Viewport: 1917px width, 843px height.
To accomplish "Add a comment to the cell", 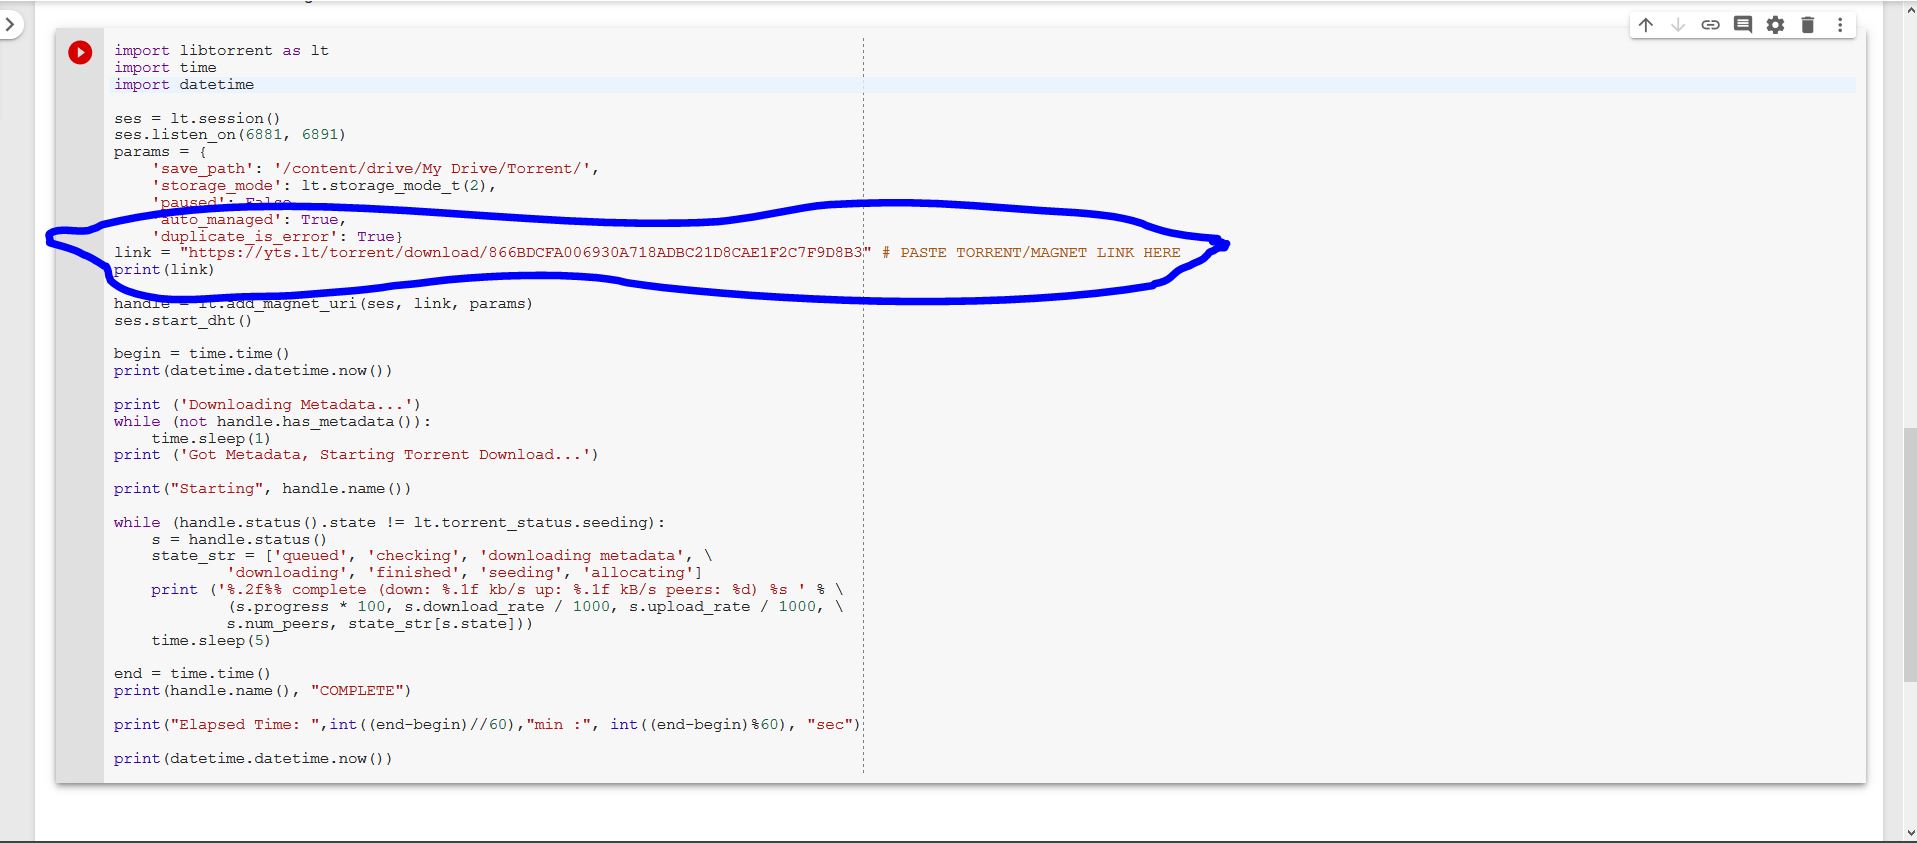I will click(1742, 25).
